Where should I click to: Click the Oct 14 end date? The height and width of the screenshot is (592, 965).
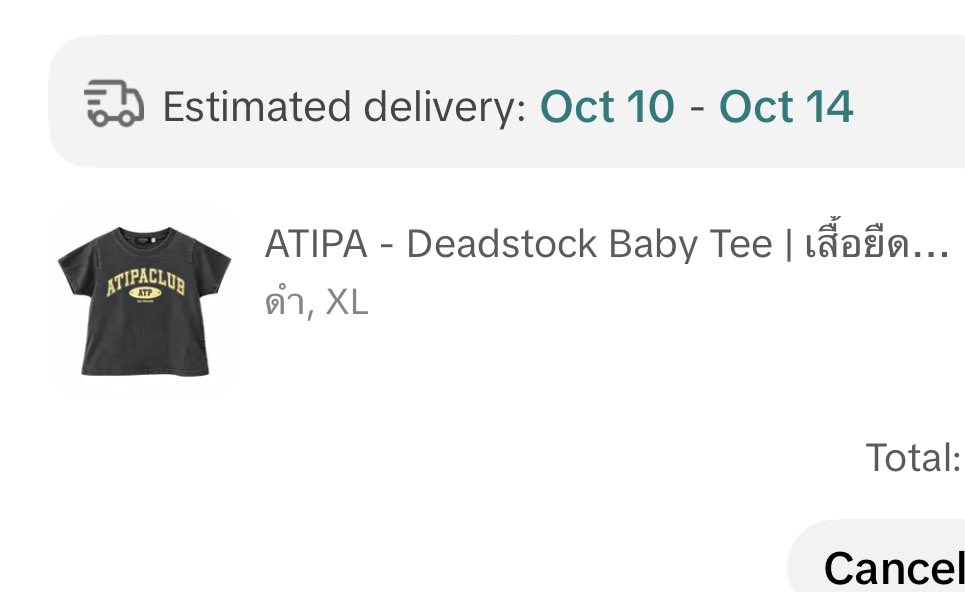[786, 106]
